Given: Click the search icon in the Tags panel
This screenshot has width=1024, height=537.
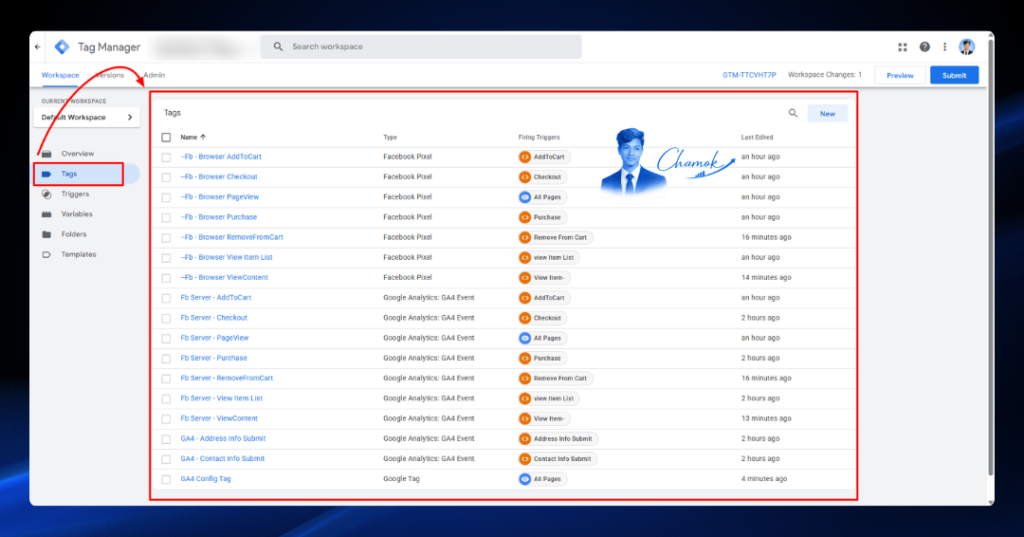Looking at the screenshot, I should point(793,113).
